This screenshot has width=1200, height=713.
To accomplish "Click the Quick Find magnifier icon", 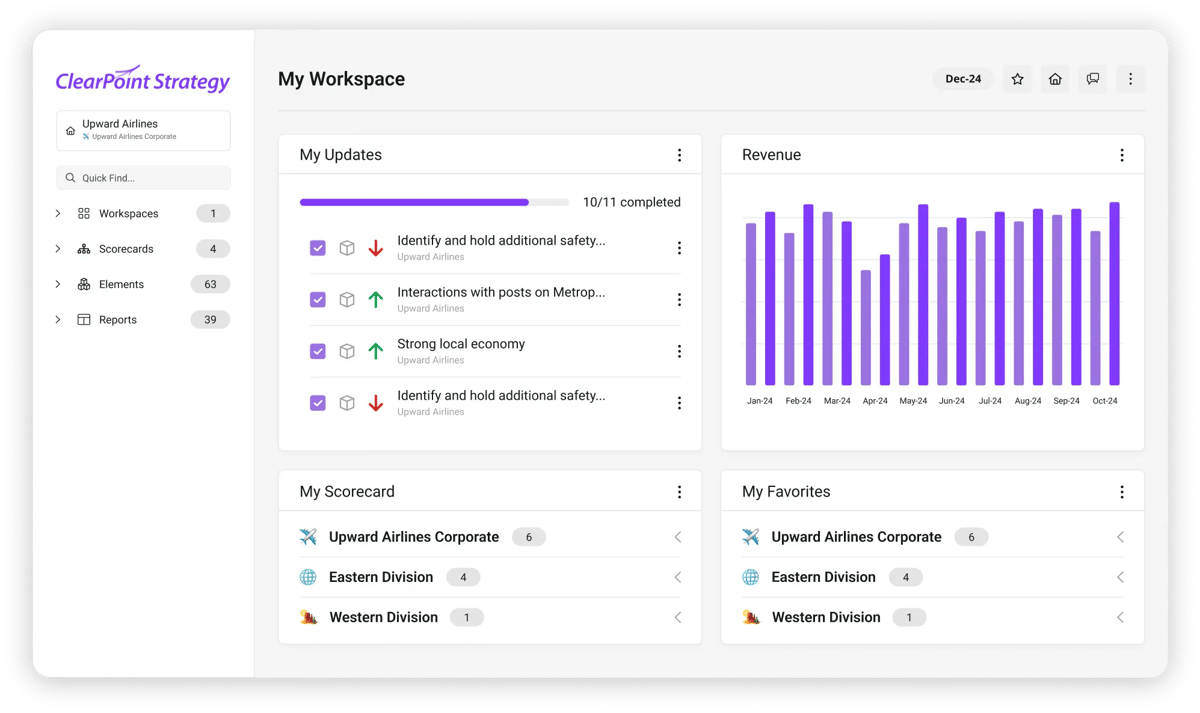I will tap(70, 178).
